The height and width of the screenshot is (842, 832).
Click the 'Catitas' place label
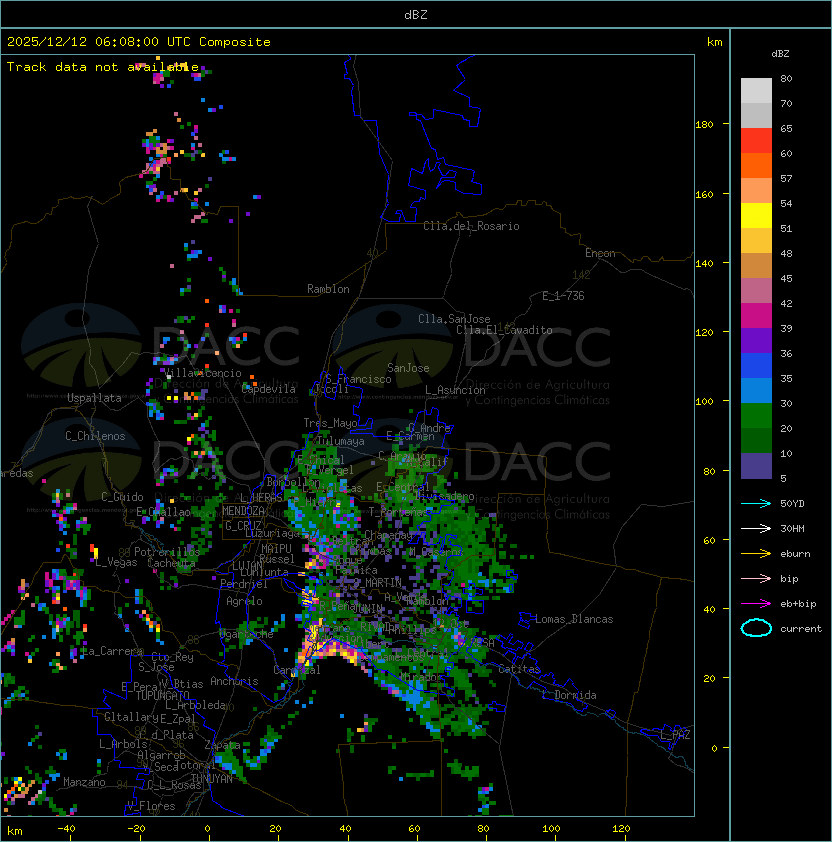pyautogui.click(x=519, y=669)
